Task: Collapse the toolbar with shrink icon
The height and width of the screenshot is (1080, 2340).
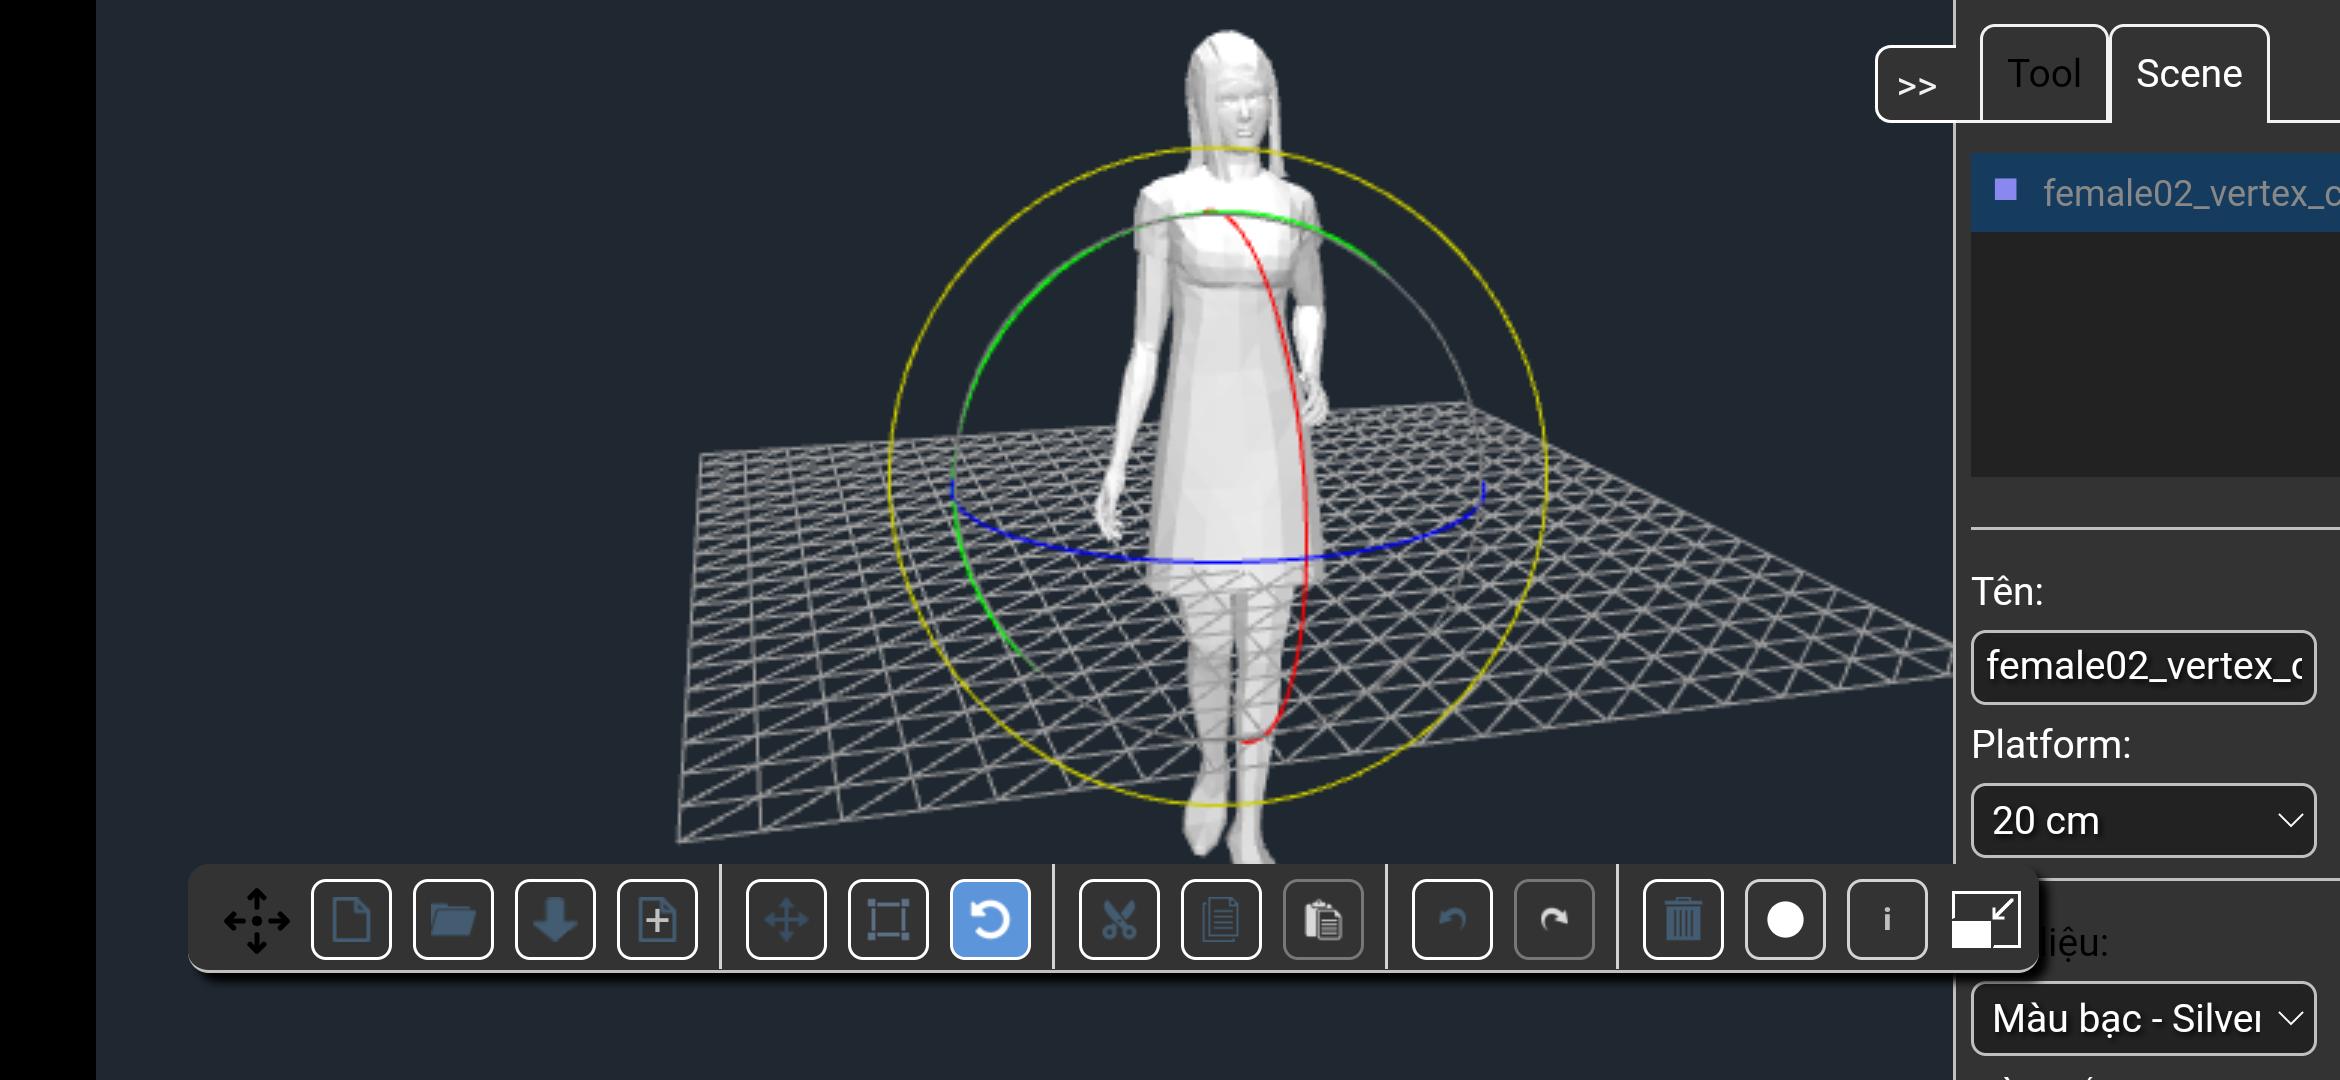Action: 1986,919
